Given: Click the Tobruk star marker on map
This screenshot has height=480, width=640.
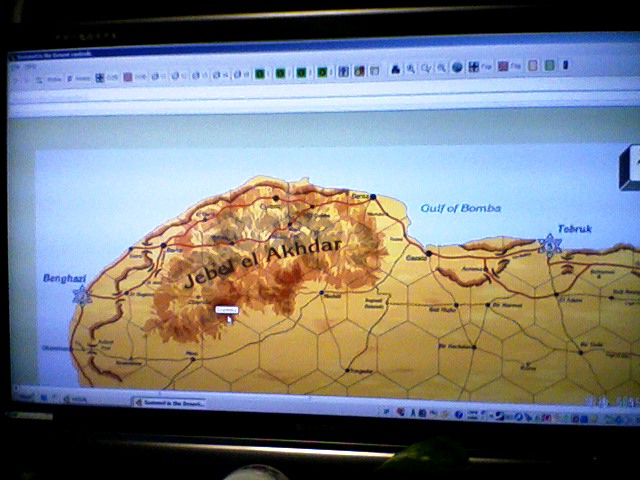Looking at the screenshot, I should (550, 245).
